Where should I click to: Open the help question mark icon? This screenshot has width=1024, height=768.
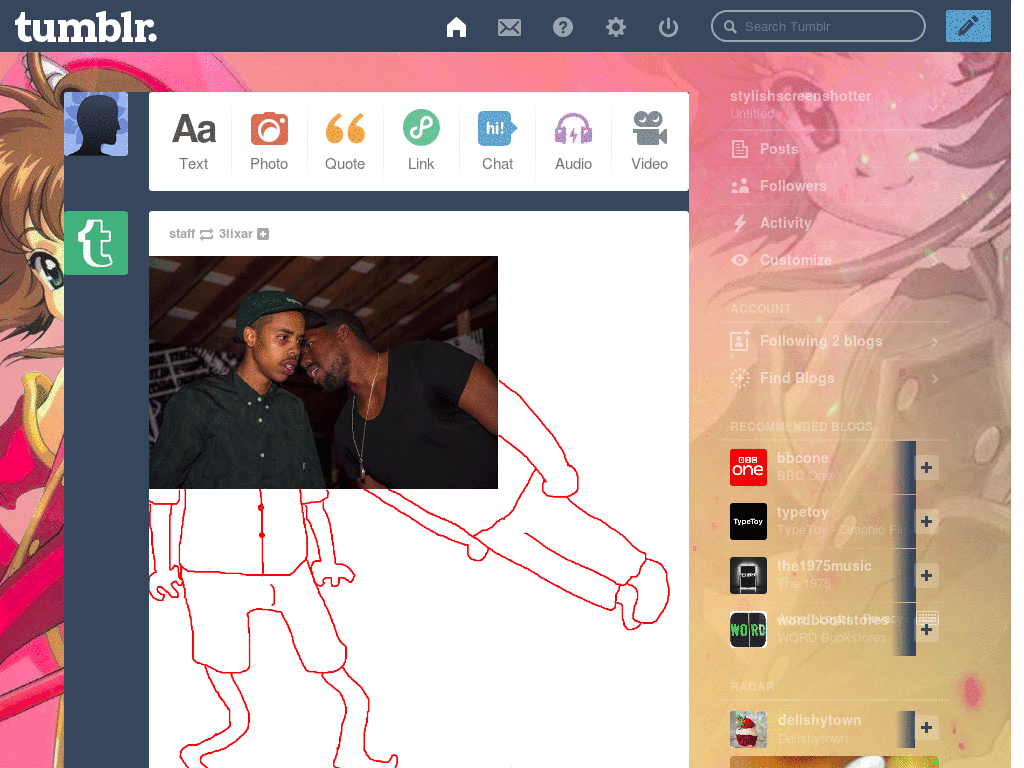pos(563,27)
